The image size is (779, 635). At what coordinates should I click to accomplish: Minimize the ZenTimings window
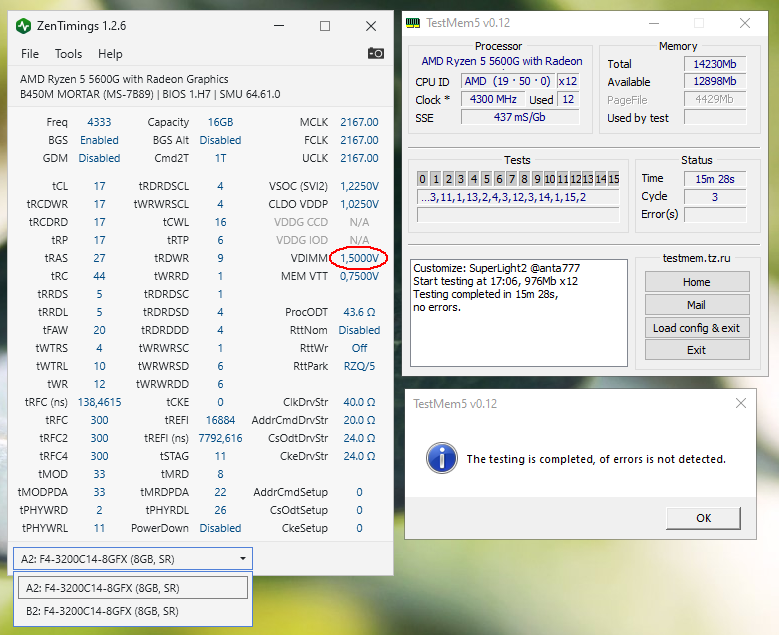tap(279, 26)
